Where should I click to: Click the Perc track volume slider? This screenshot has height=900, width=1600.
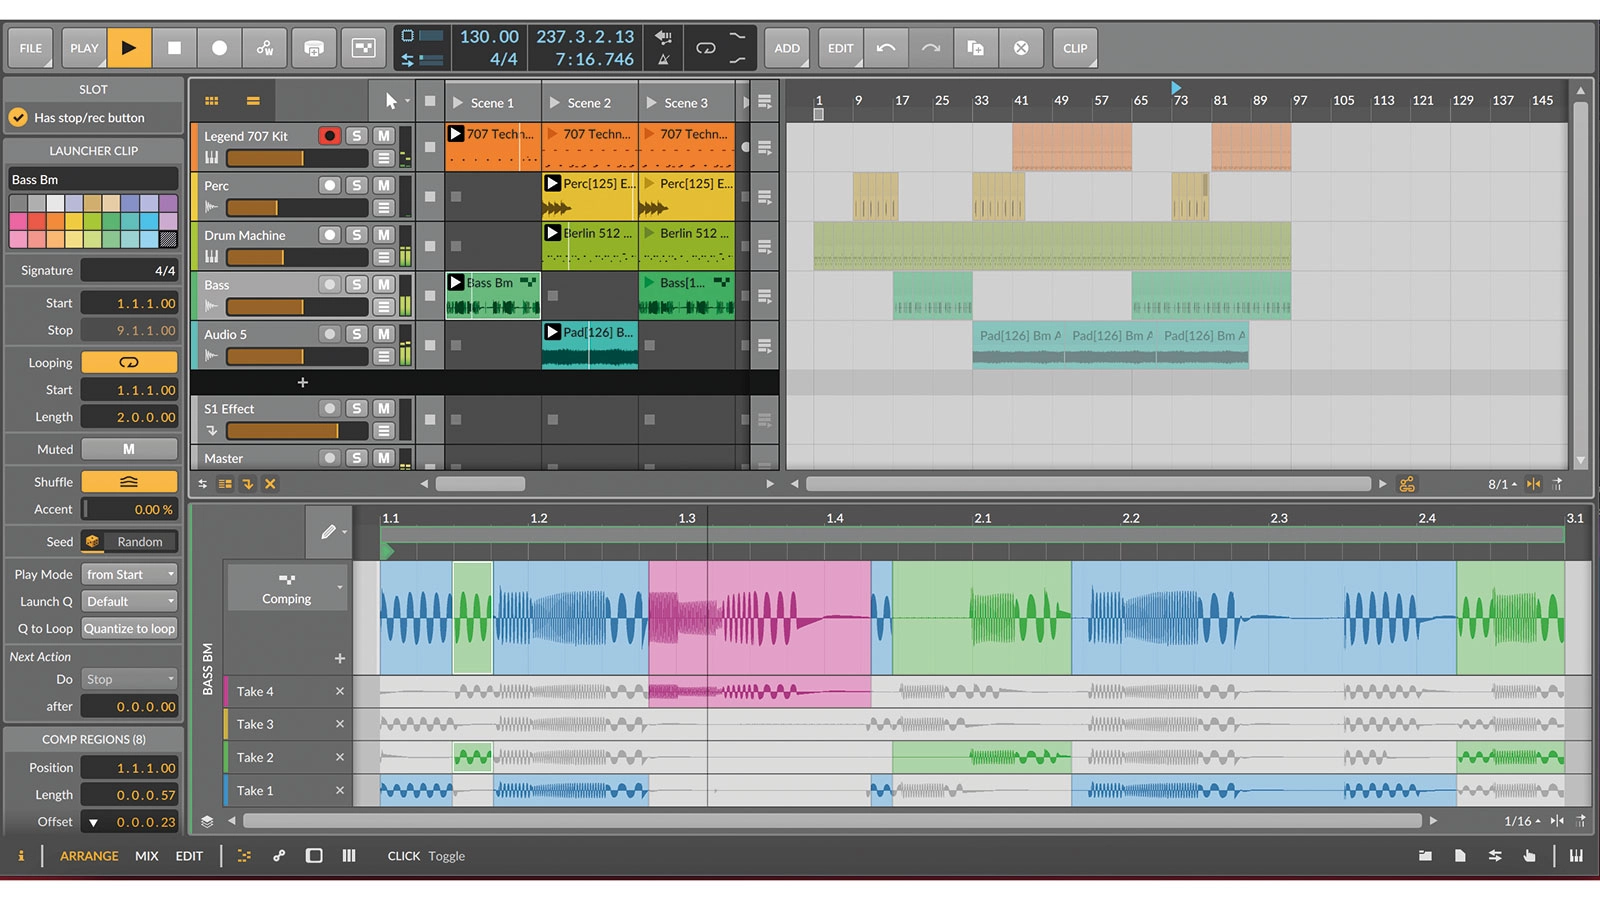[x=296, y=208]
